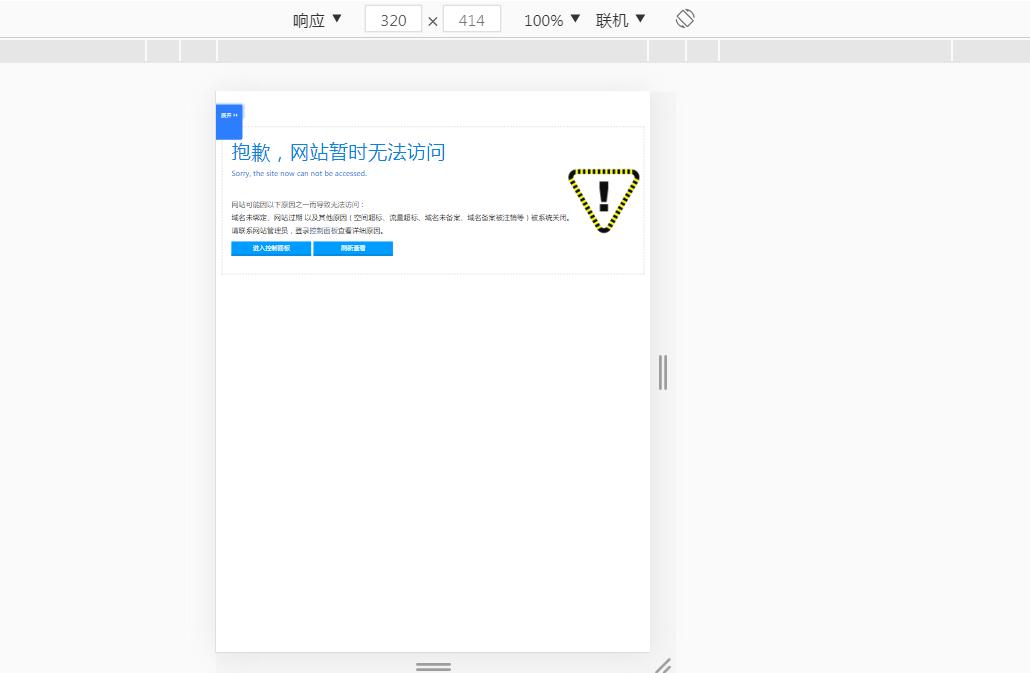Click the right edge viewport resize handle

(x=662, y=372)
